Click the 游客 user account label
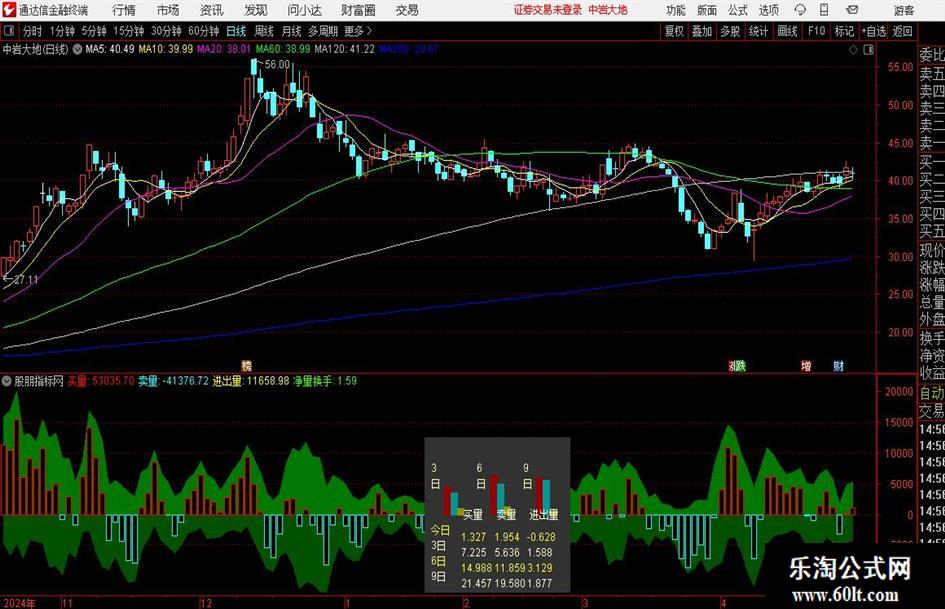The width and height of the screenshot is (945, 609). click(x=903, y=10)
